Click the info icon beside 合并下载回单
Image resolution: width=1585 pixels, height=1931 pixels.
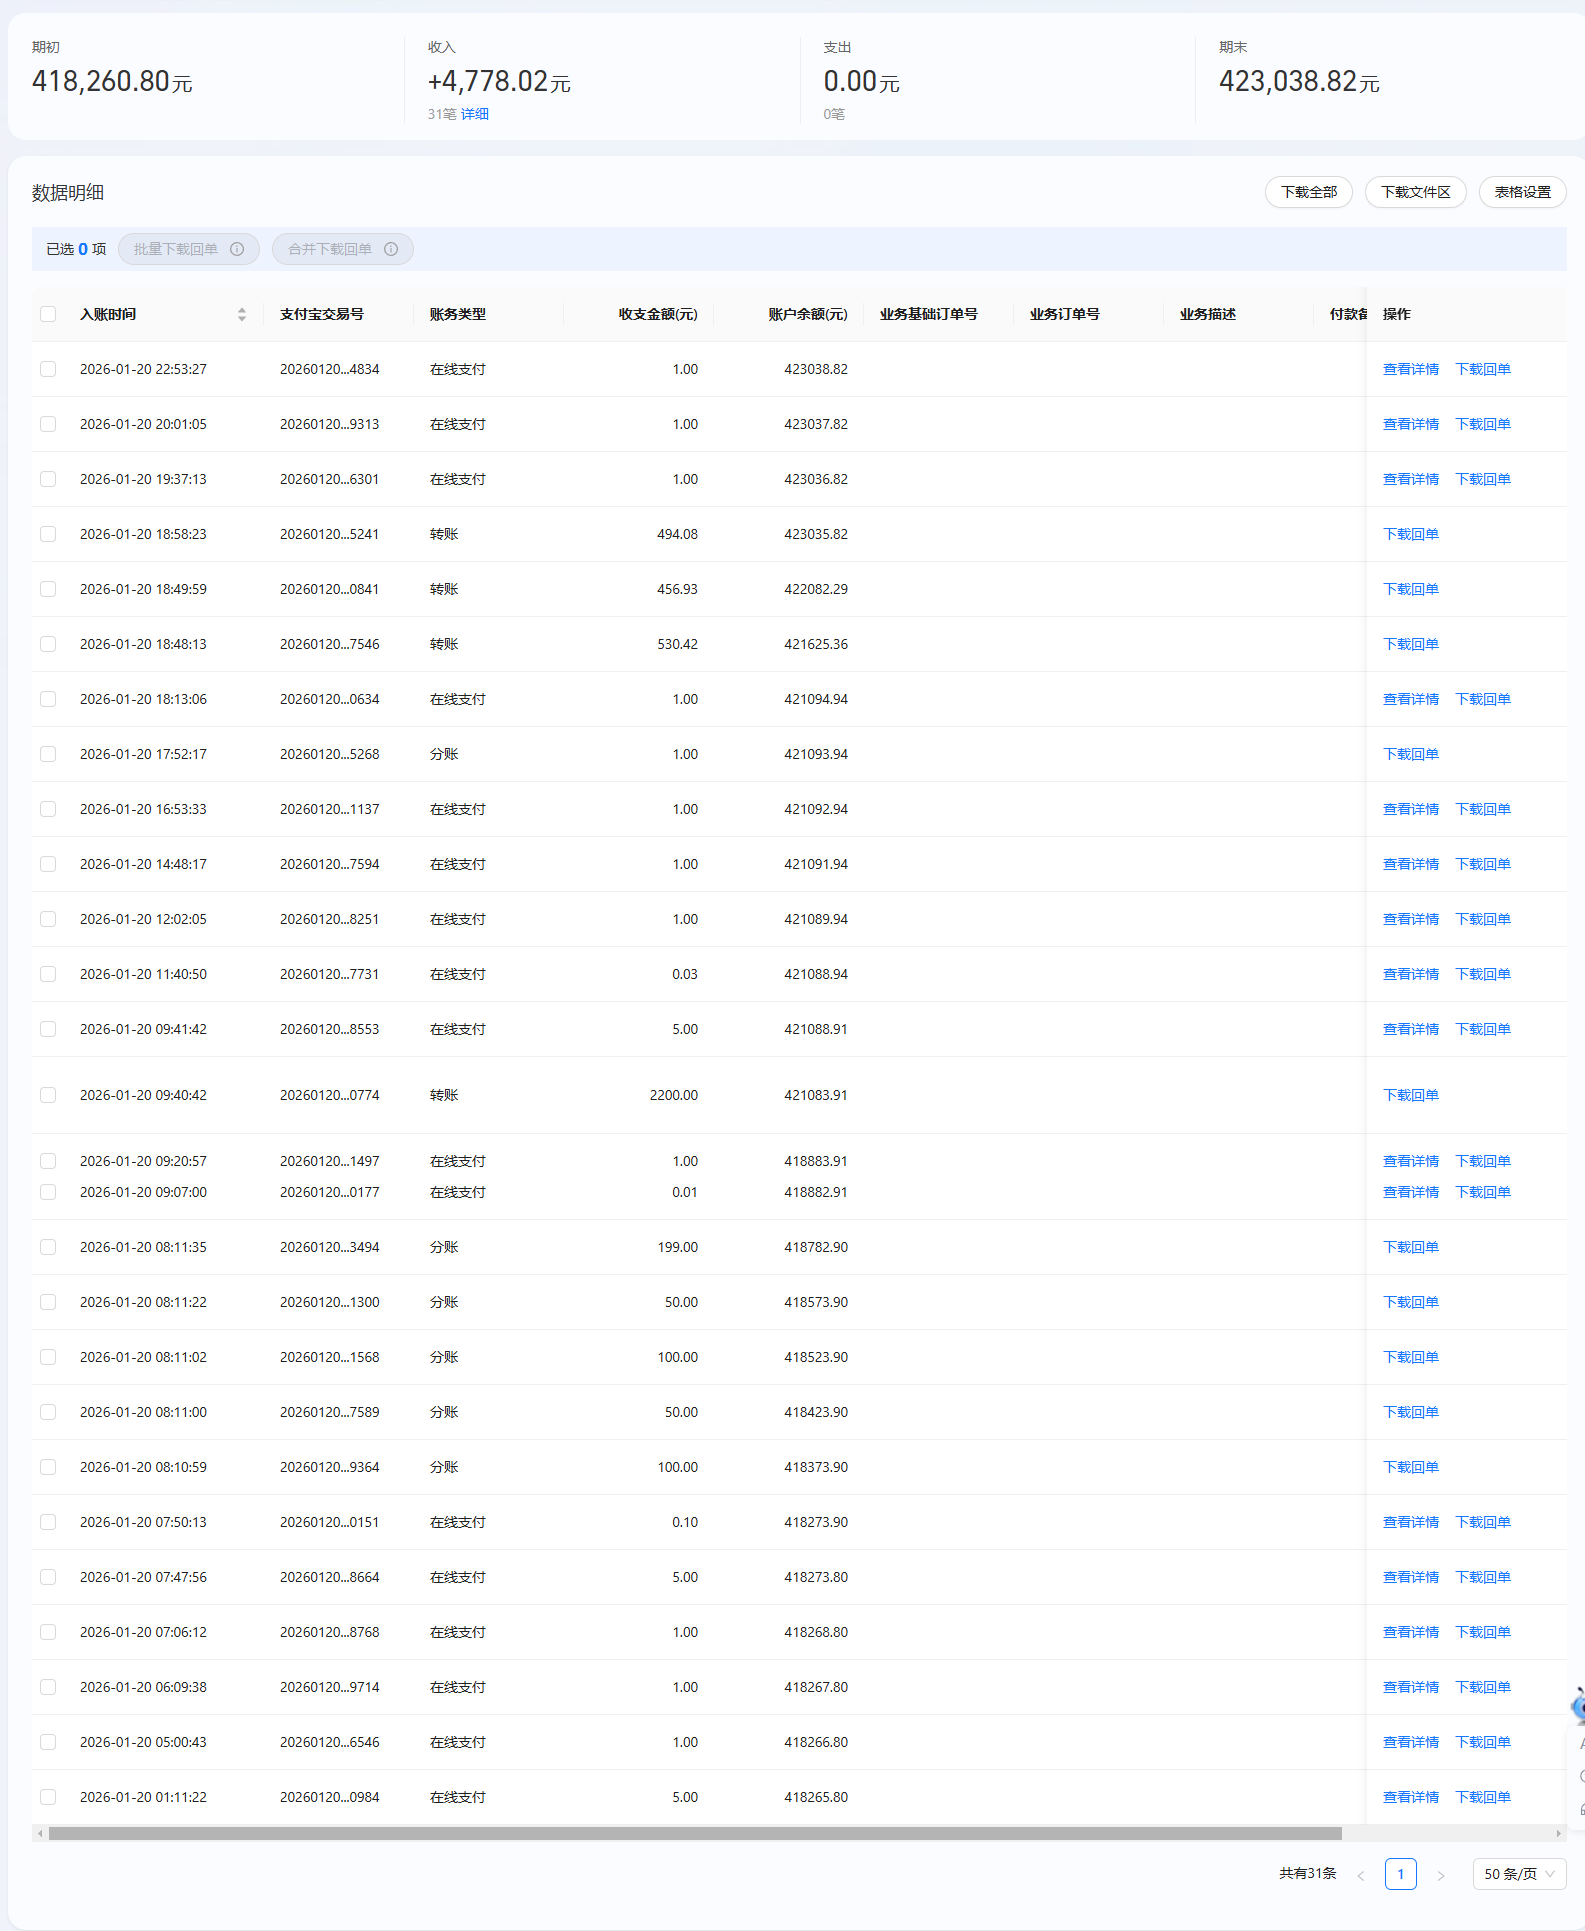pyautogui.click(x=391, y=249)
